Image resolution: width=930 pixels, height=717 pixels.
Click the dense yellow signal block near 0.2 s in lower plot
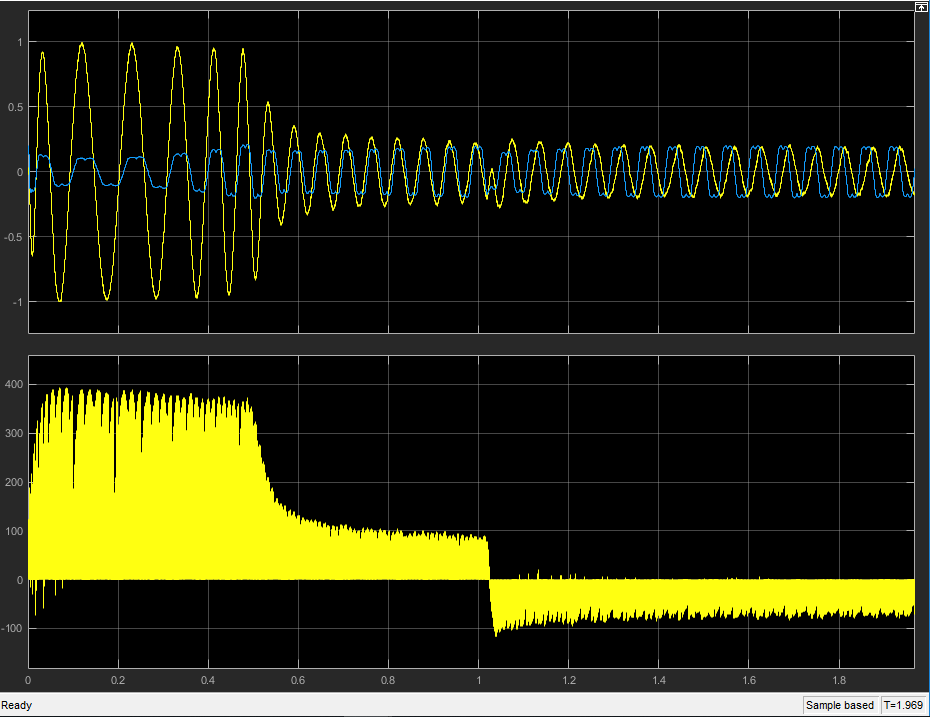coord(118,500)
